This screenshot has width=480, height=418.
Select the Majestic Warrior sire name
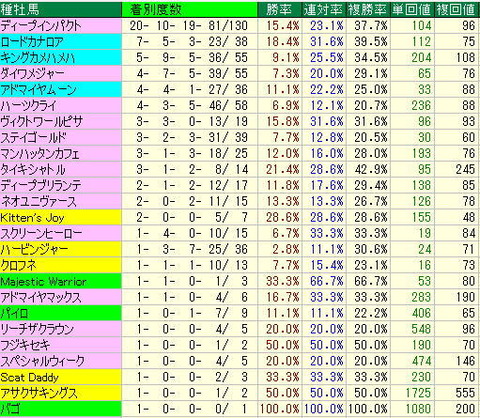(x=43, y=282)
